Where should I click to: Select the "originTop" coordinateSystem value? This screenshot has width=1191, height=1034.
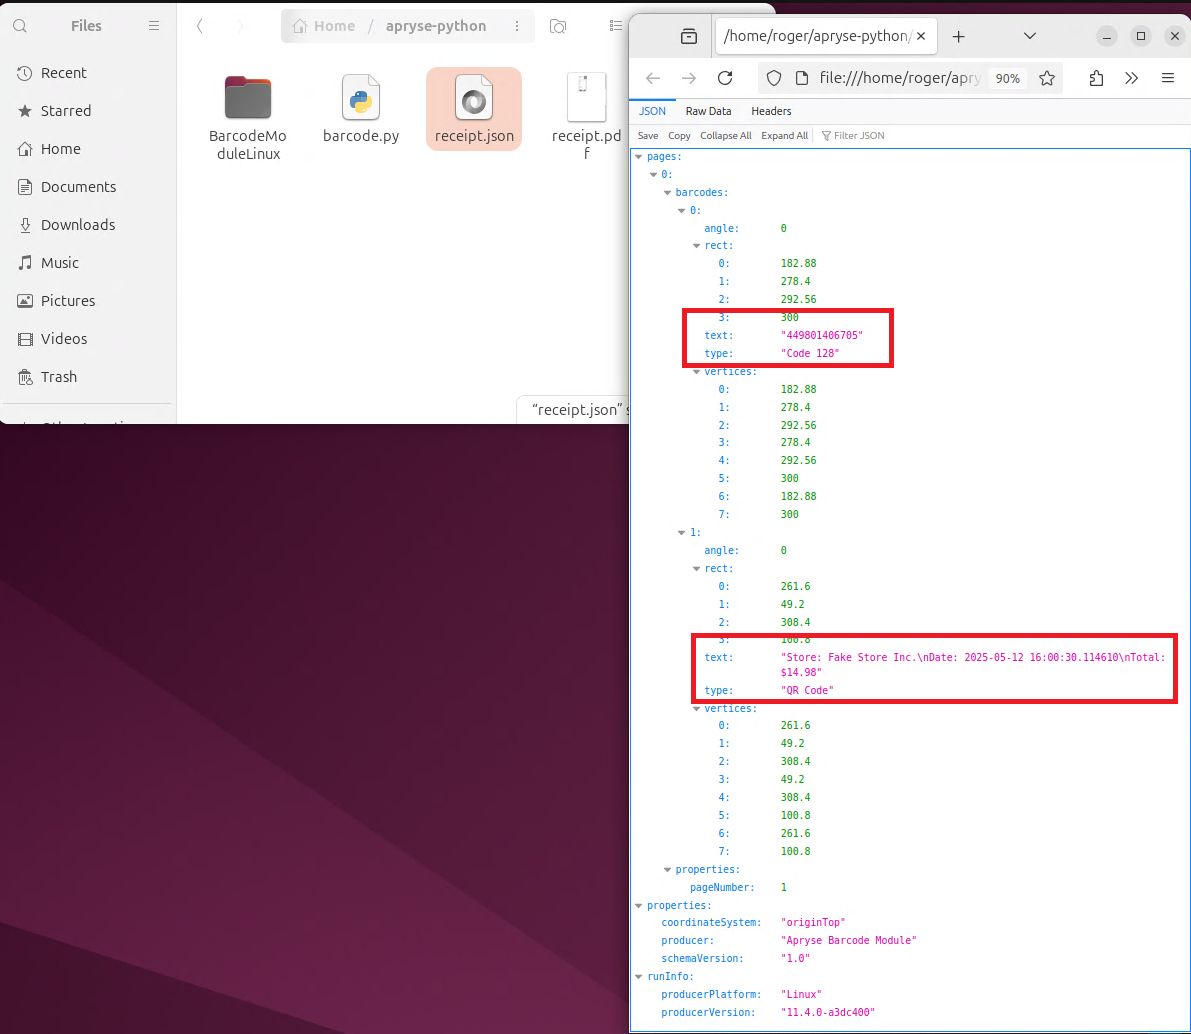tap(813, 922)
